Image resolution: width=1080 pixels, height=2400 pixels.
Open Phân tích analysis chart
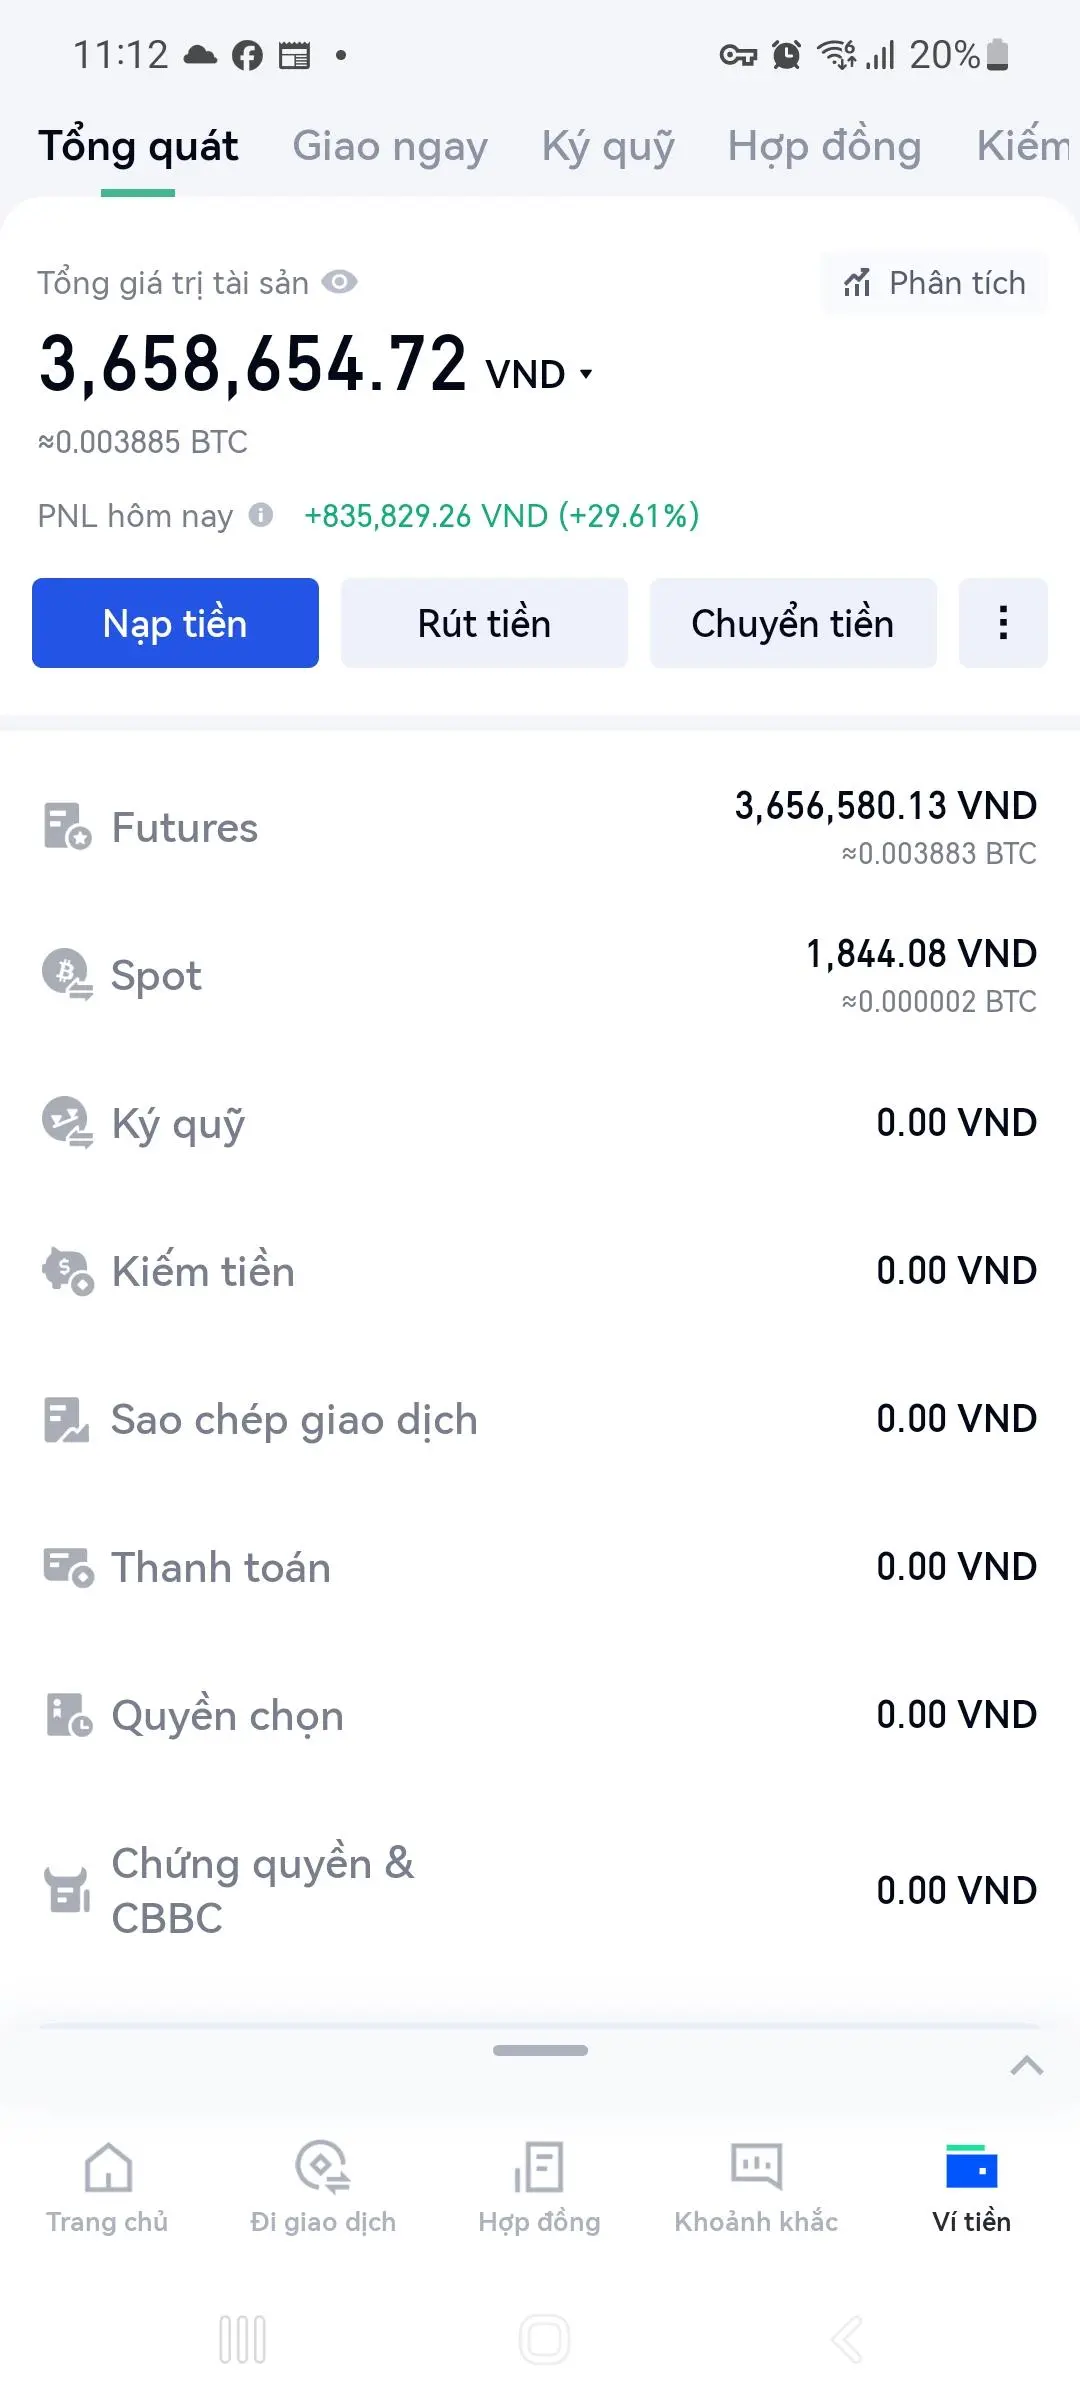pyautogui.click(x=935, y=283)
